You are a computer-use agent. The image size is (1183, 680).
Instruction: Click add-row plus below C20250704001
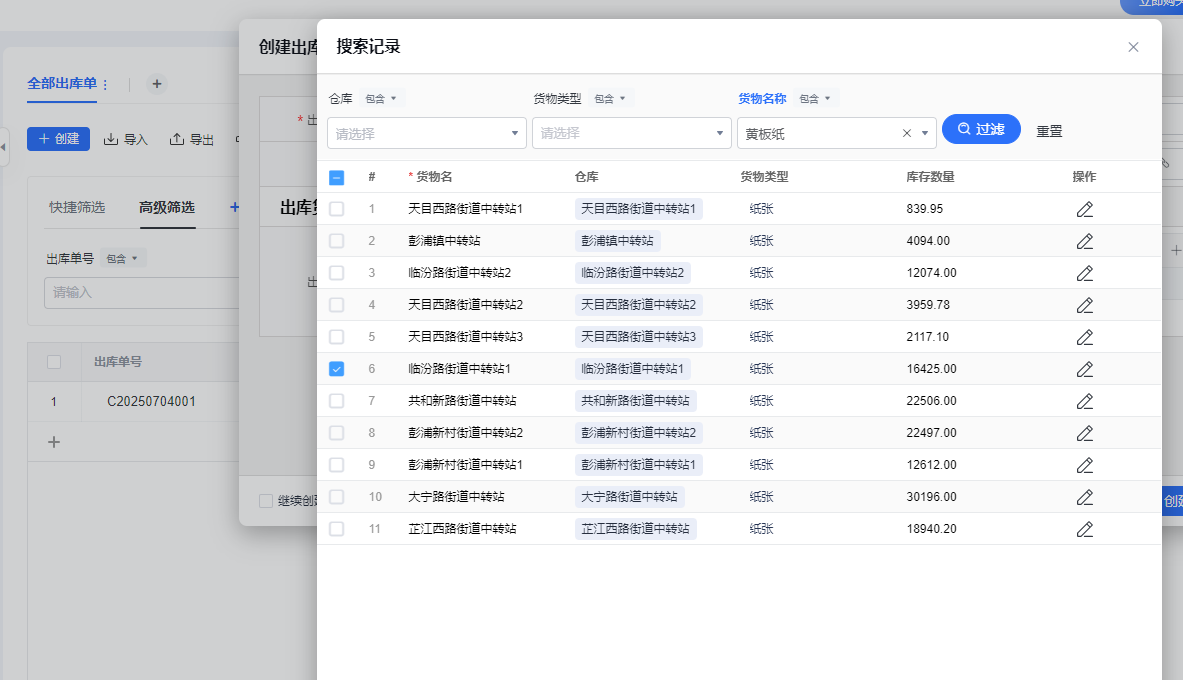[x=54, y=442]
